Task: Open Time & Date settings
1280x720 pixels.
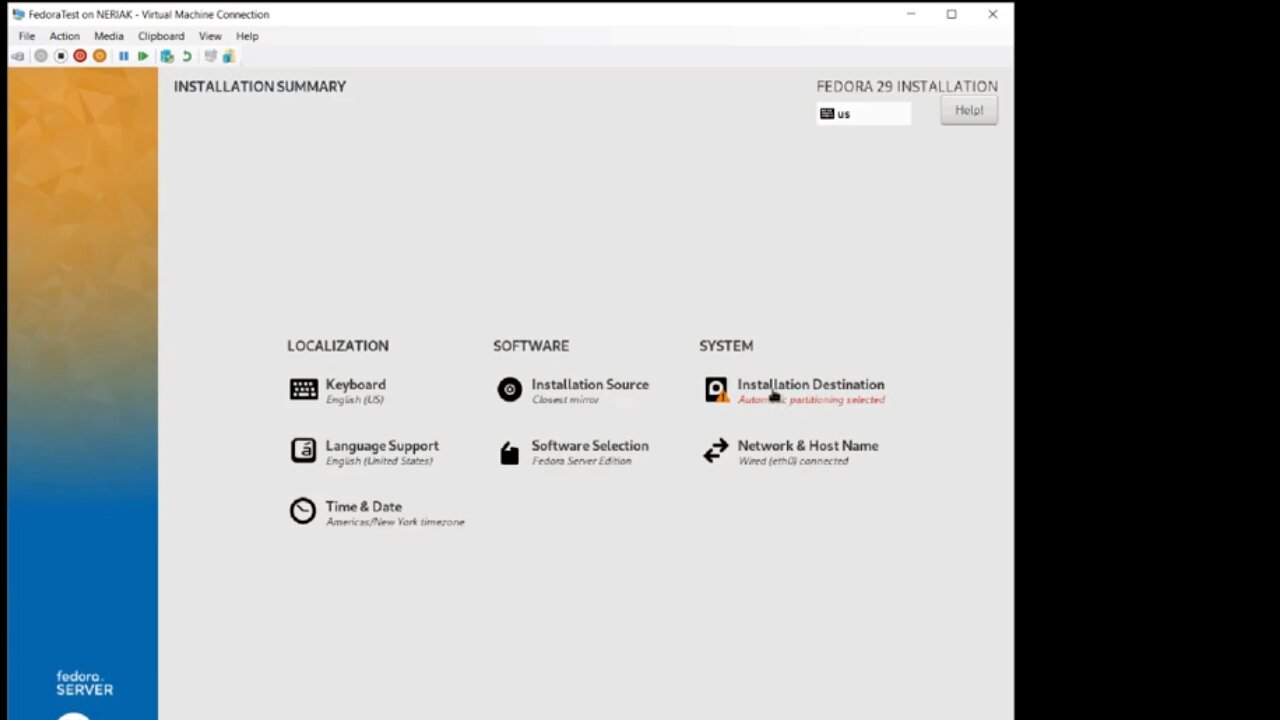Action: point(363,507)
